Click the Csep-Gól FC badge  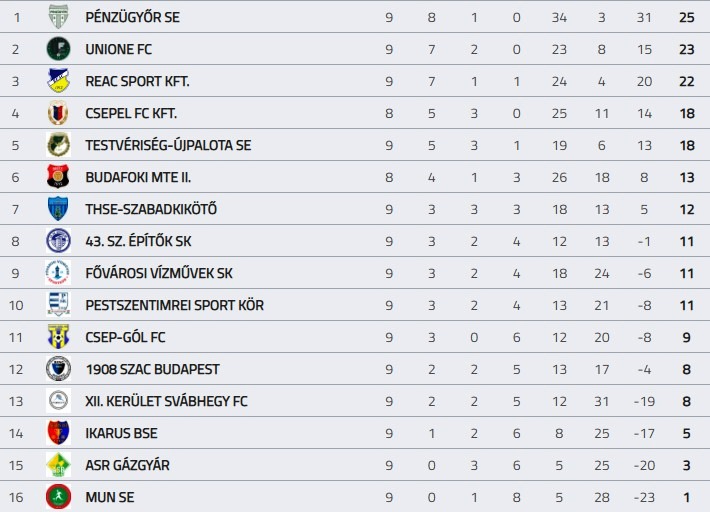58,337
